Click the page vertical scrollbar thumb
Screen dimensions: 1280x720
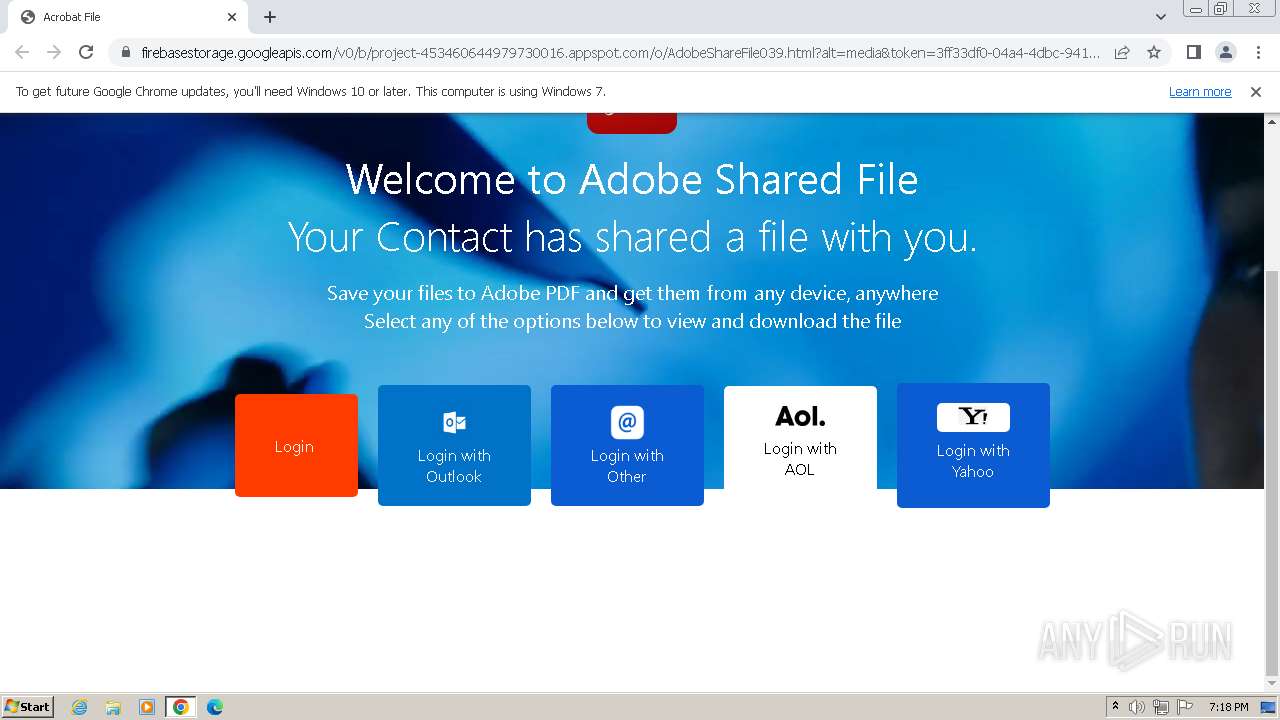pos(1272,474)
